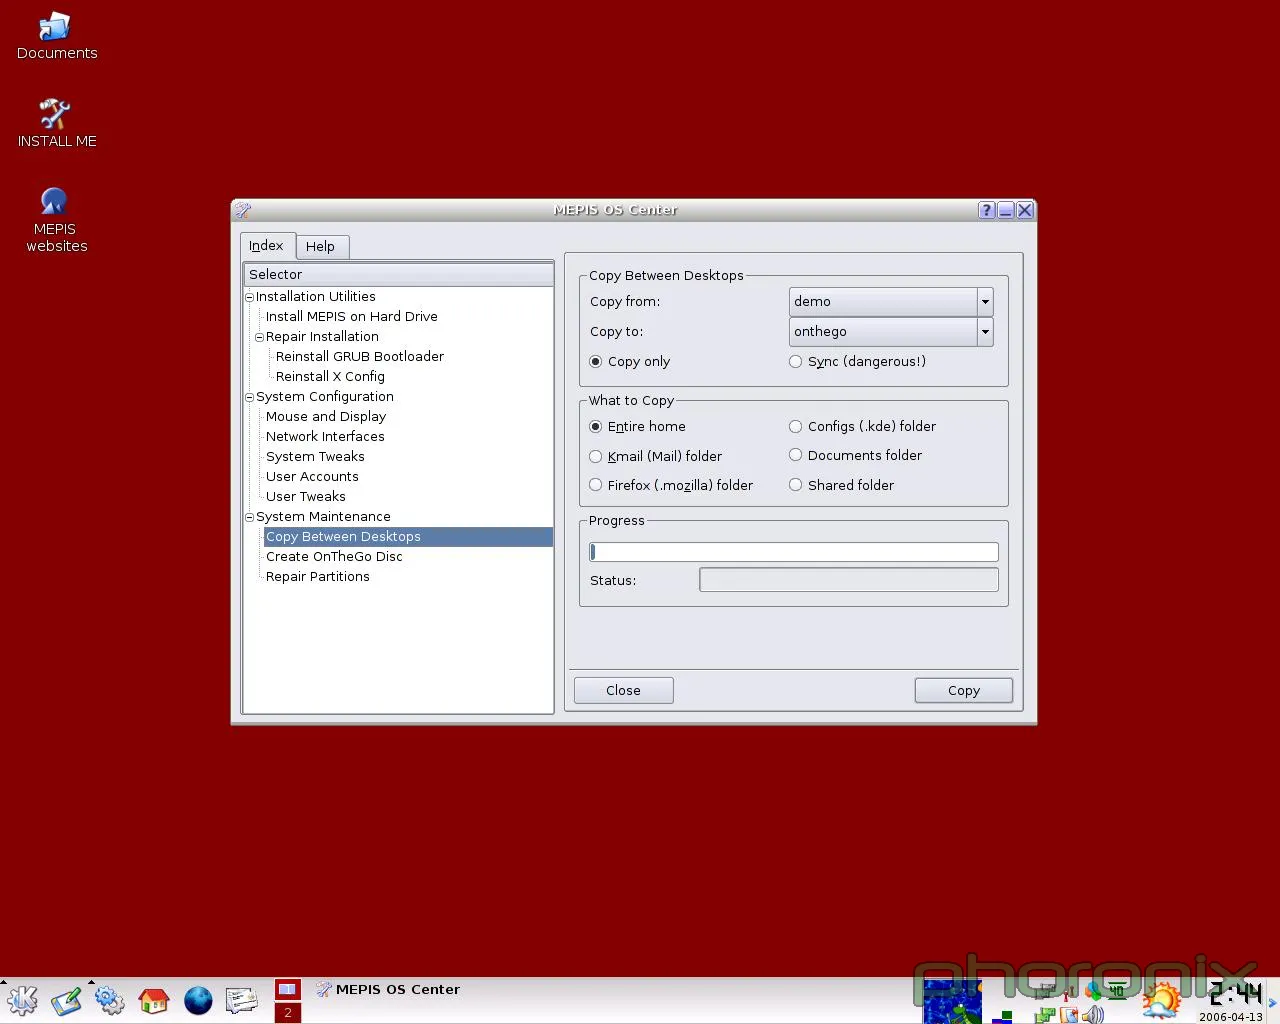Click the Selector column header
1280x1024 pixels.
tap(398, 274)
